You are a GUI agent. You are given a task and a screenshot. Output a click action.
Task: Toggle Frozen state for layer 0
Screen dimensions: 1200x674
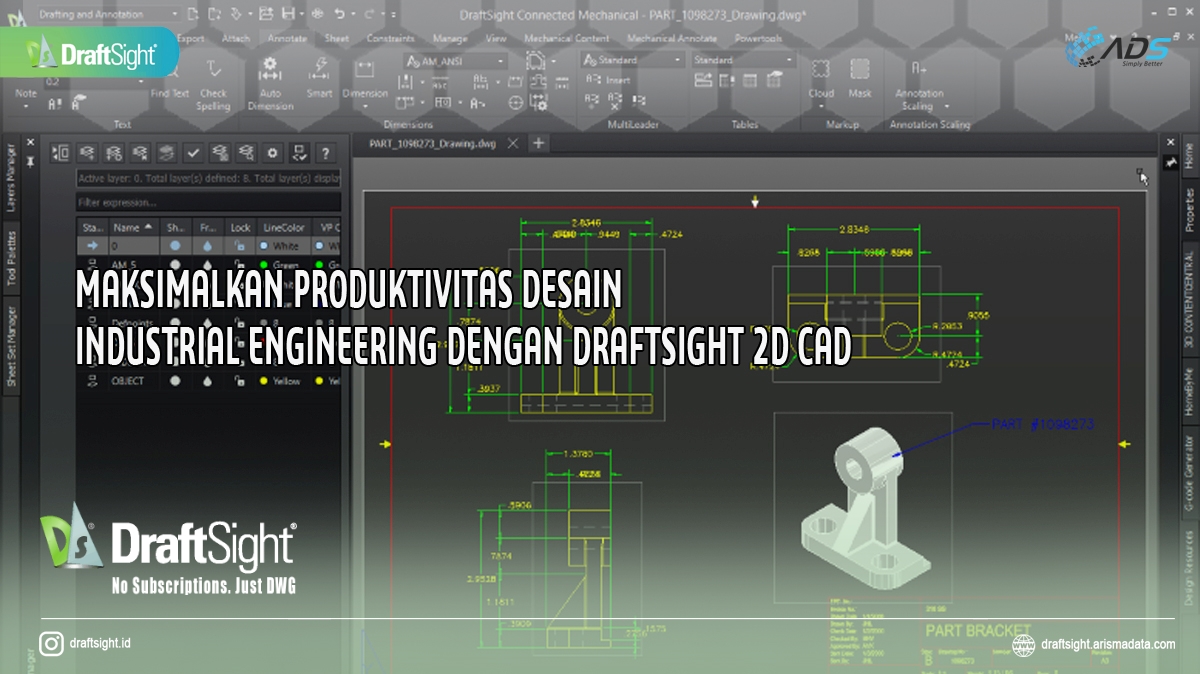click(207, 245)
